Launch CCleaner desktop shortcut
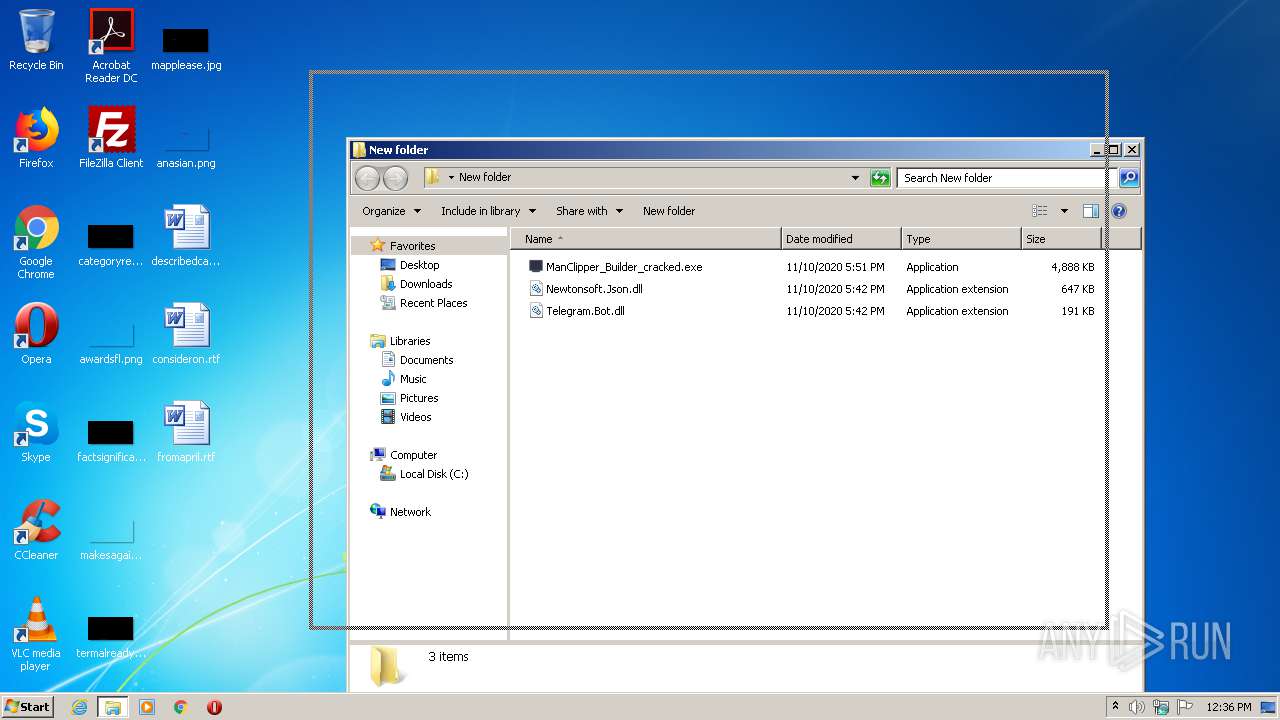This screenshot has height=720, width=1280. click(36, 530)
